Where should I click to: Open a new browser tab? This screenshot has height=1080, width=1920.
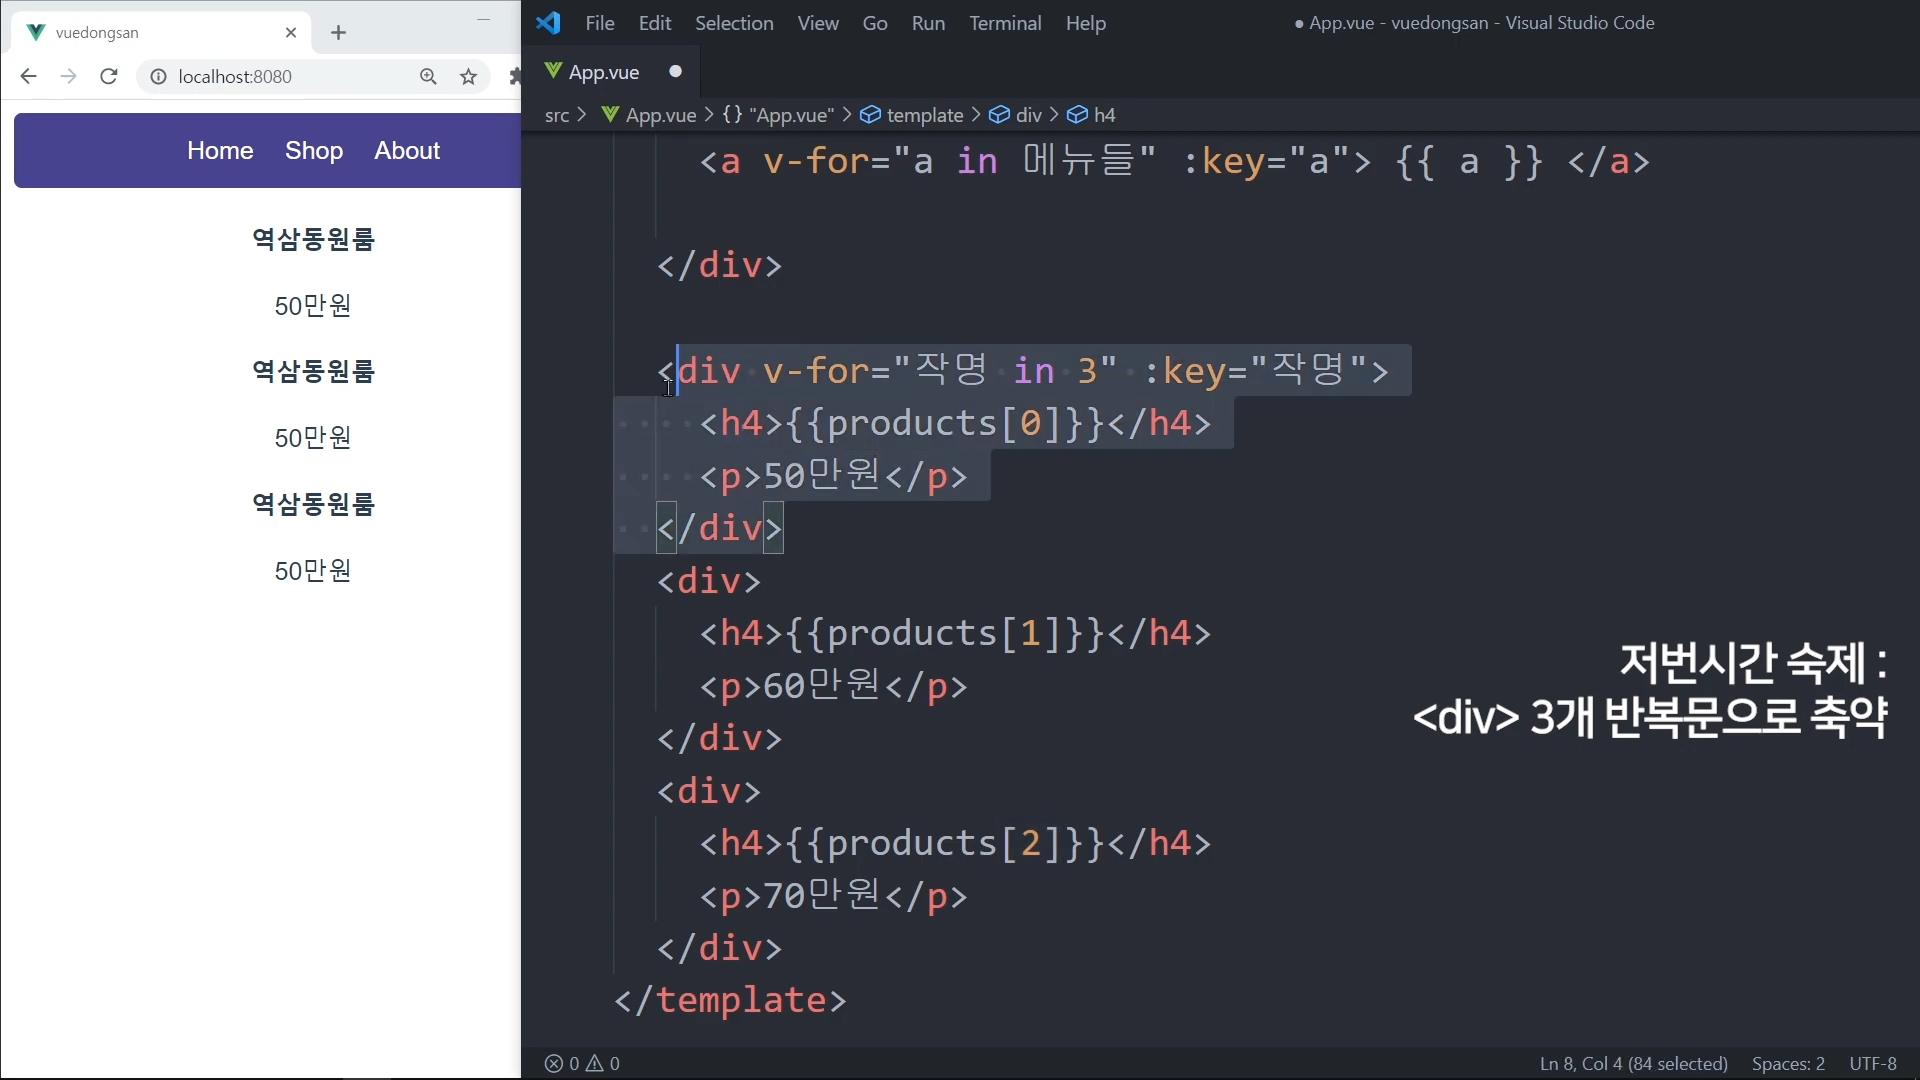coord(338,33)
